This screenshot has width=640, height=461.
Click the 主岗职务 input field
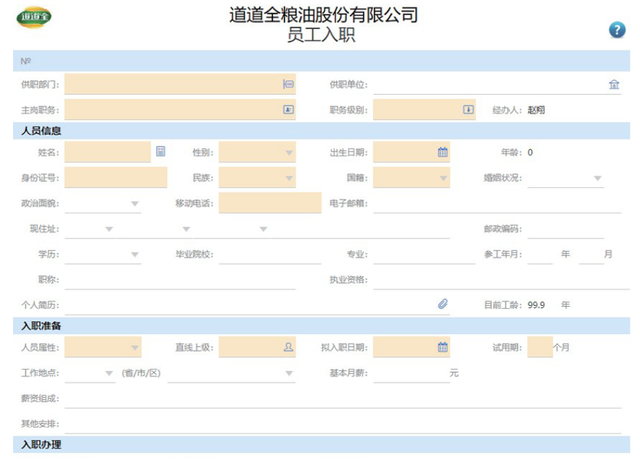pos(180,109)
